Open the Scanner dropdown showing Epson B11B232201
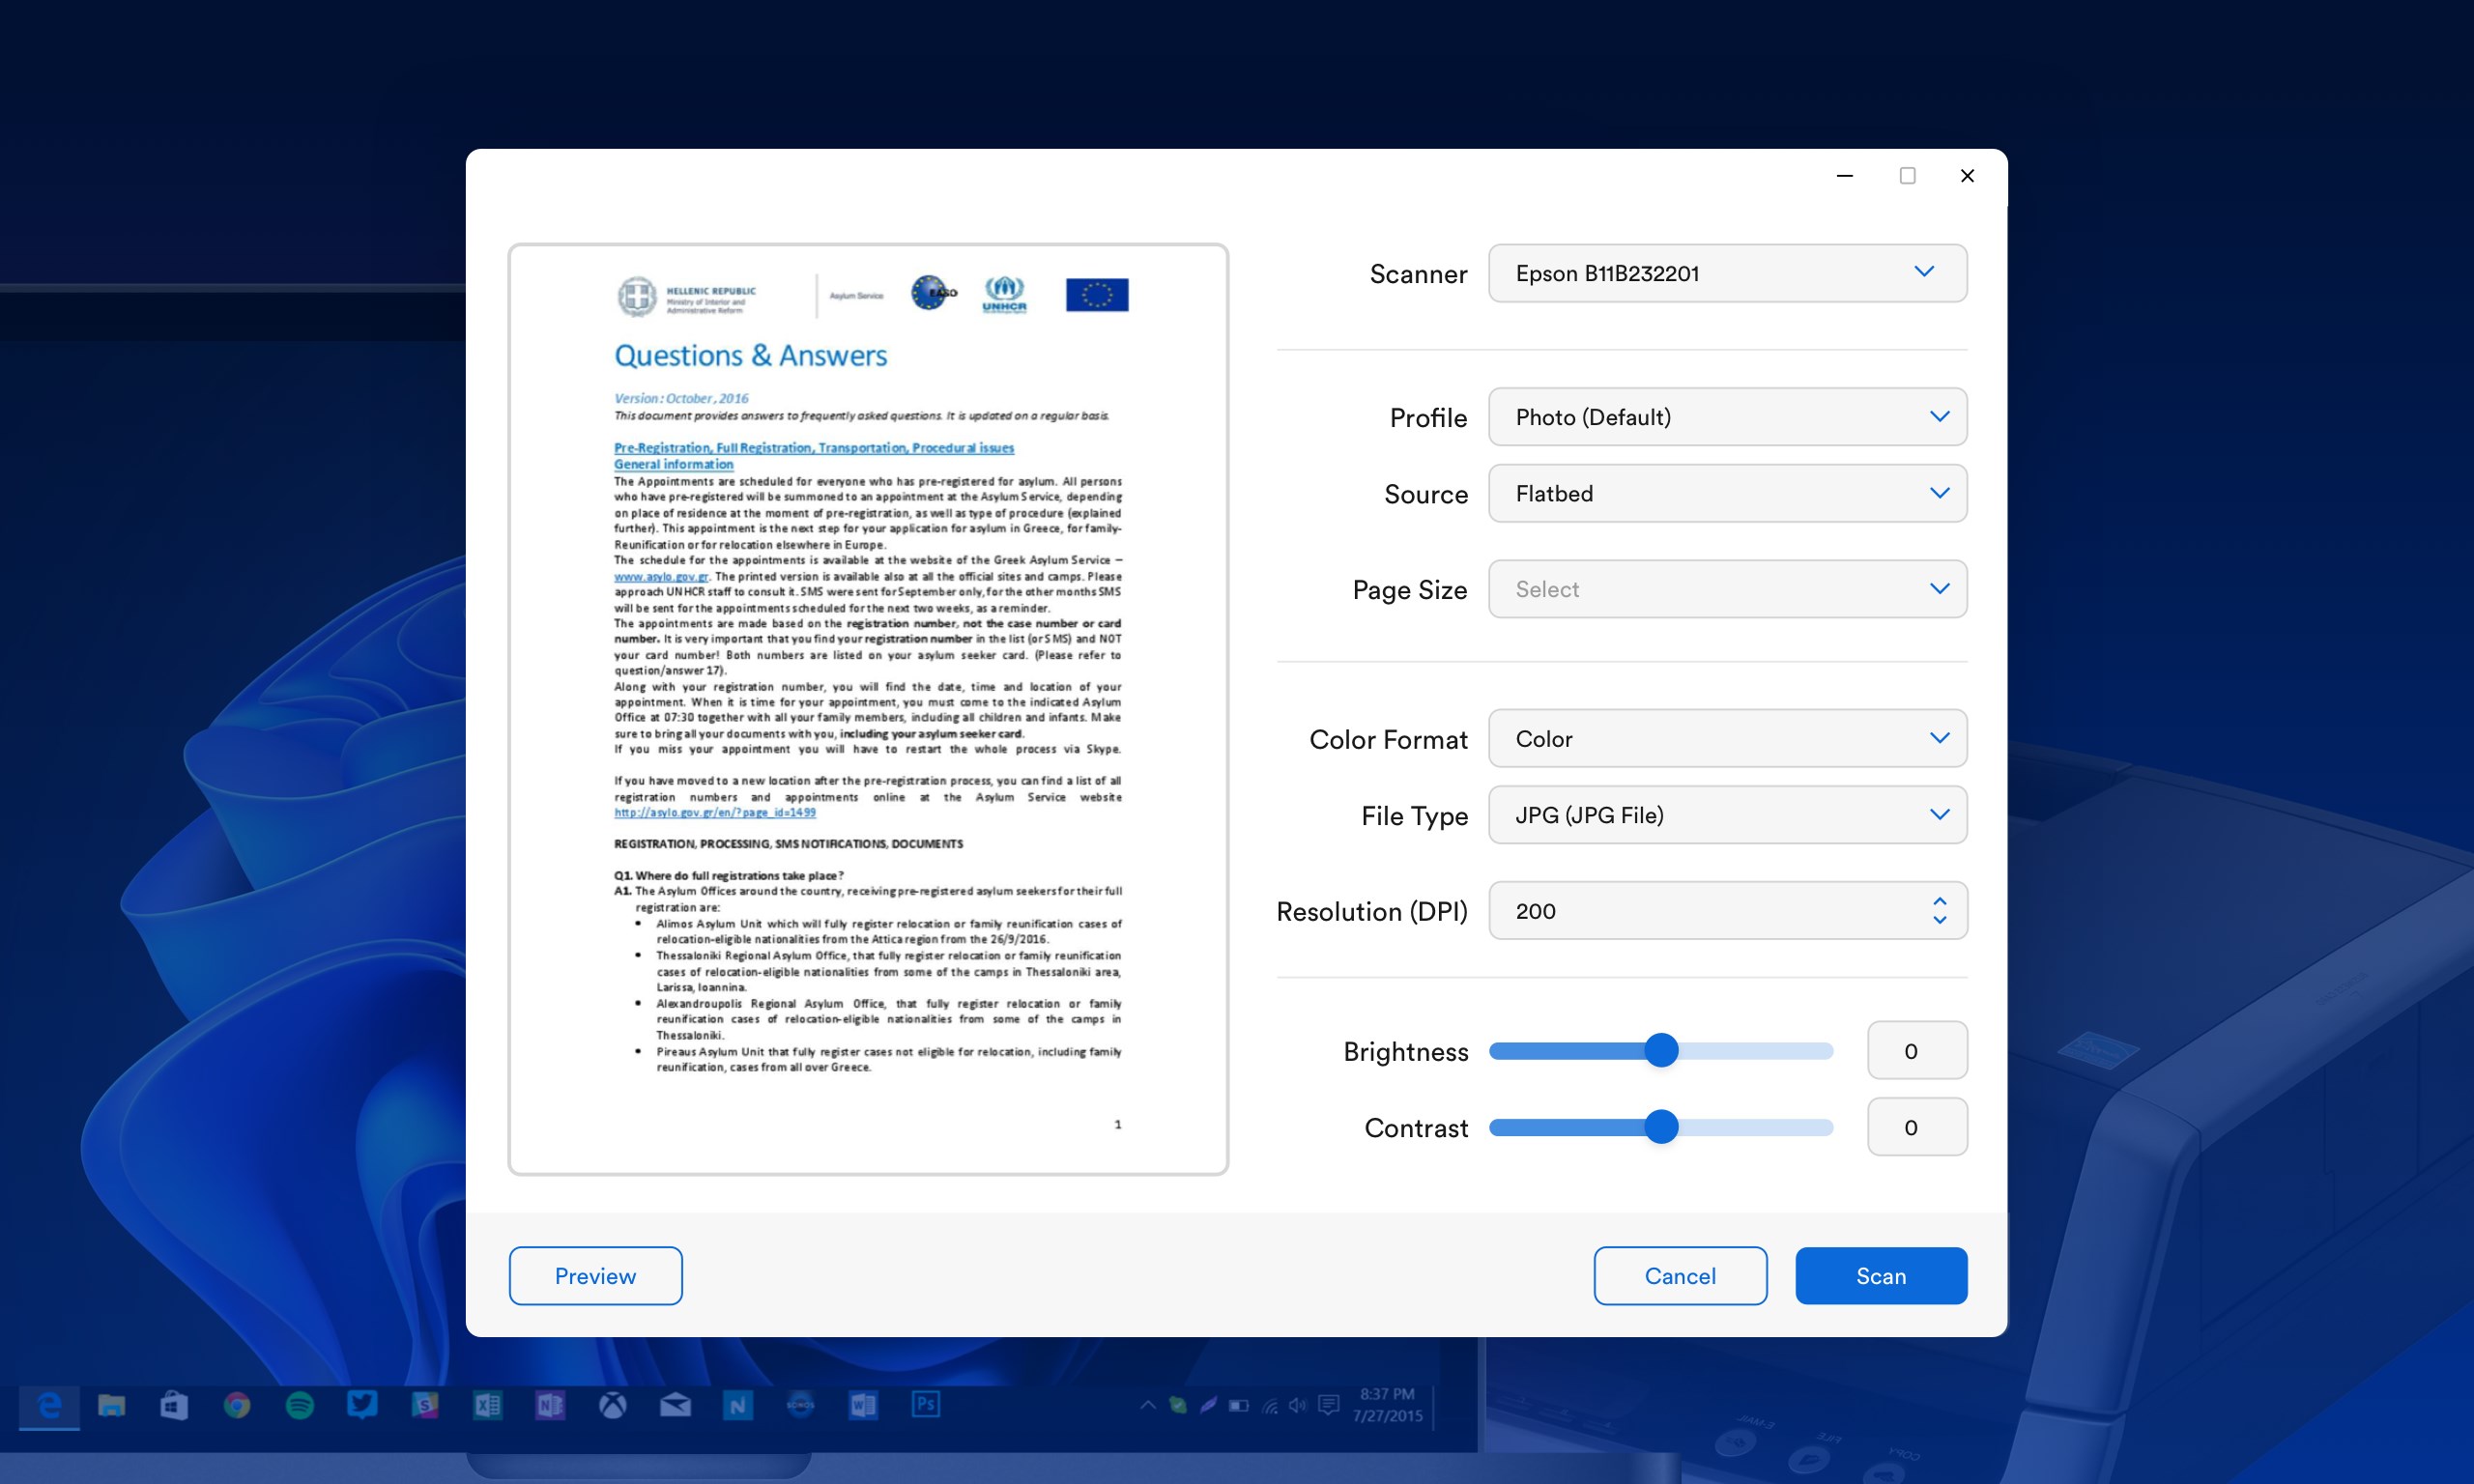 pos(1726,273)
